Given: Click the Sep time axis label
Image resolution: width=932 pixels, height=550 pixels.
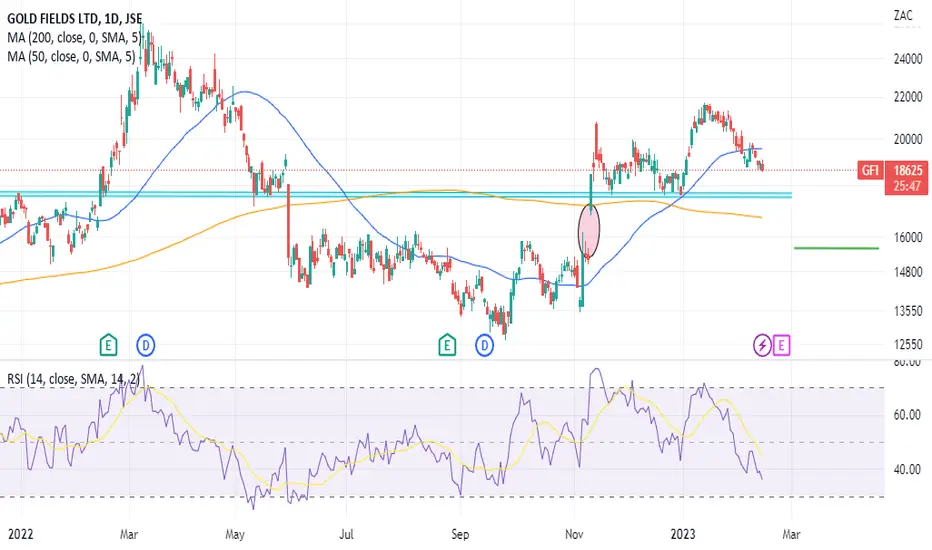Looking at the screenshot, I should click(459, 534).
